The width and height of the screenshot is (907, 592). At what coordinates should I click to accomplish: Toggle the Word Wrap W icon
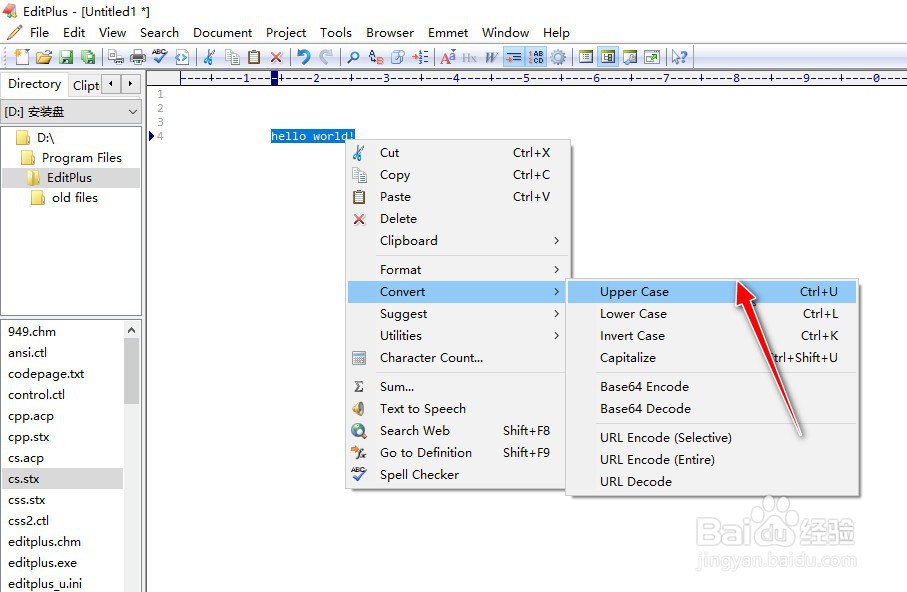point(492,57)
